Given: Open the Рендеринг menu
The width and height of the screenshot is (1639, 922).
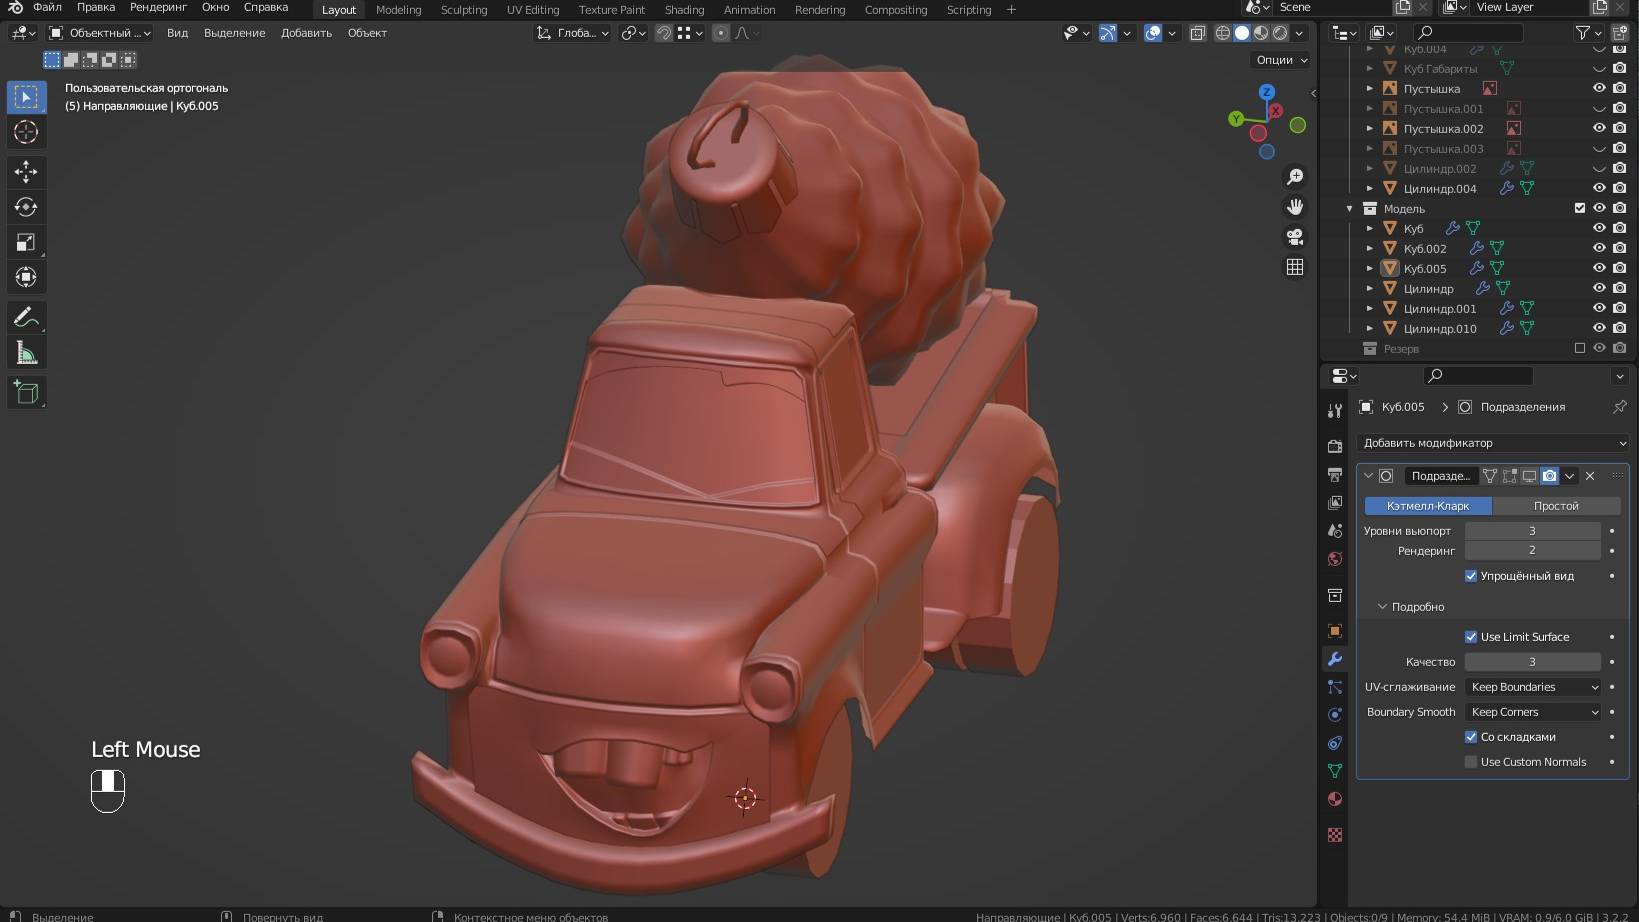Looking at the screenshot, I should point(158,7).
